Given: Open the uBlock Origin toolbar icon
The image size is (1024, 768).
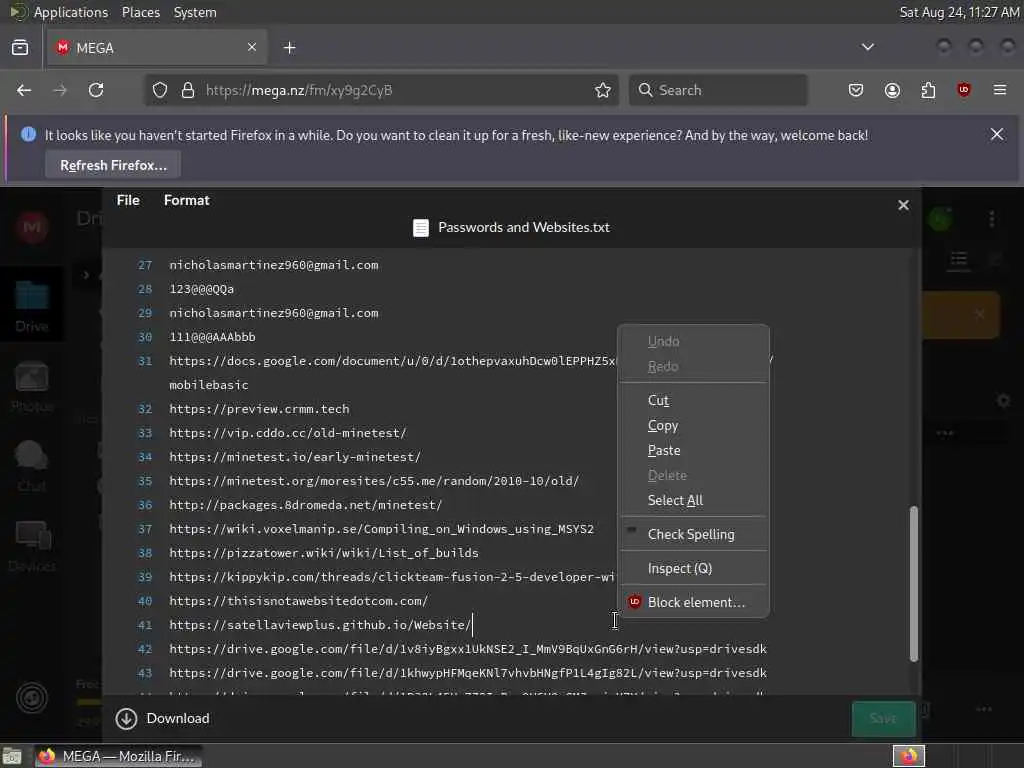Looking at the screenshot, I should pyautogui.click(x=964, y=90).
